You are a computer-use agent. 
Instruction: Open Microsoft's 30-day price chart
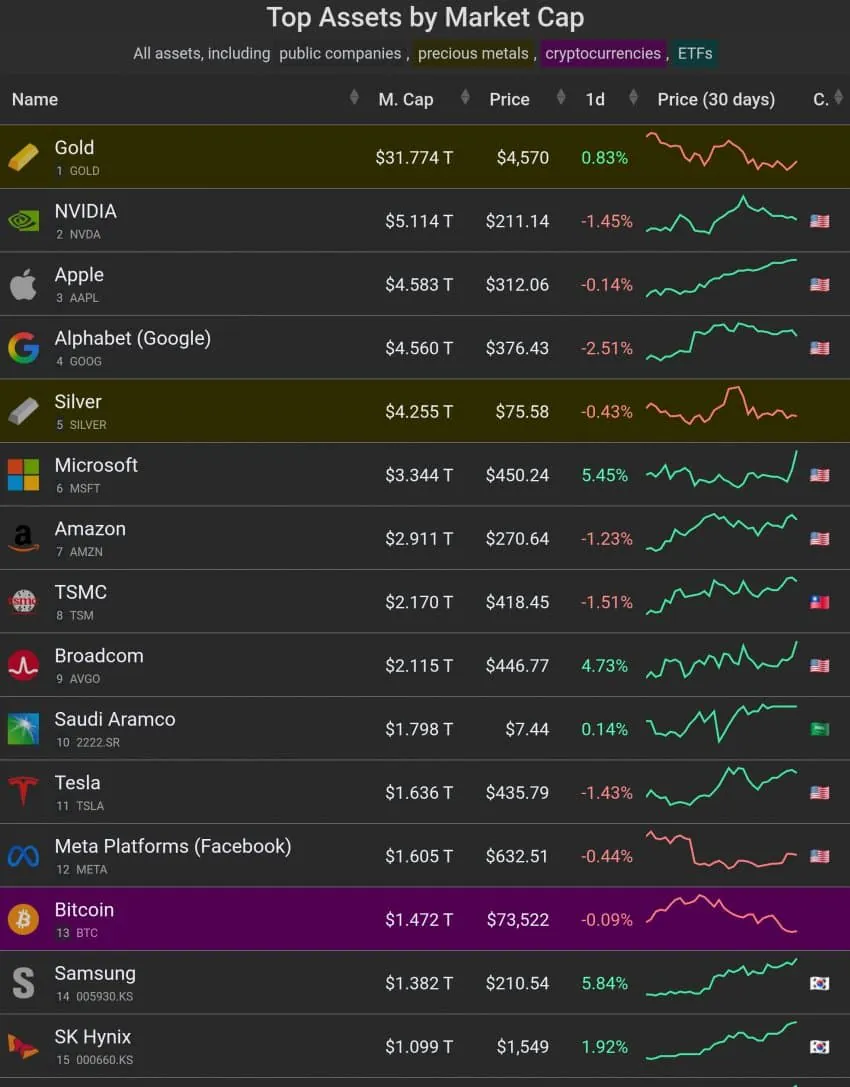pos(721,470)
